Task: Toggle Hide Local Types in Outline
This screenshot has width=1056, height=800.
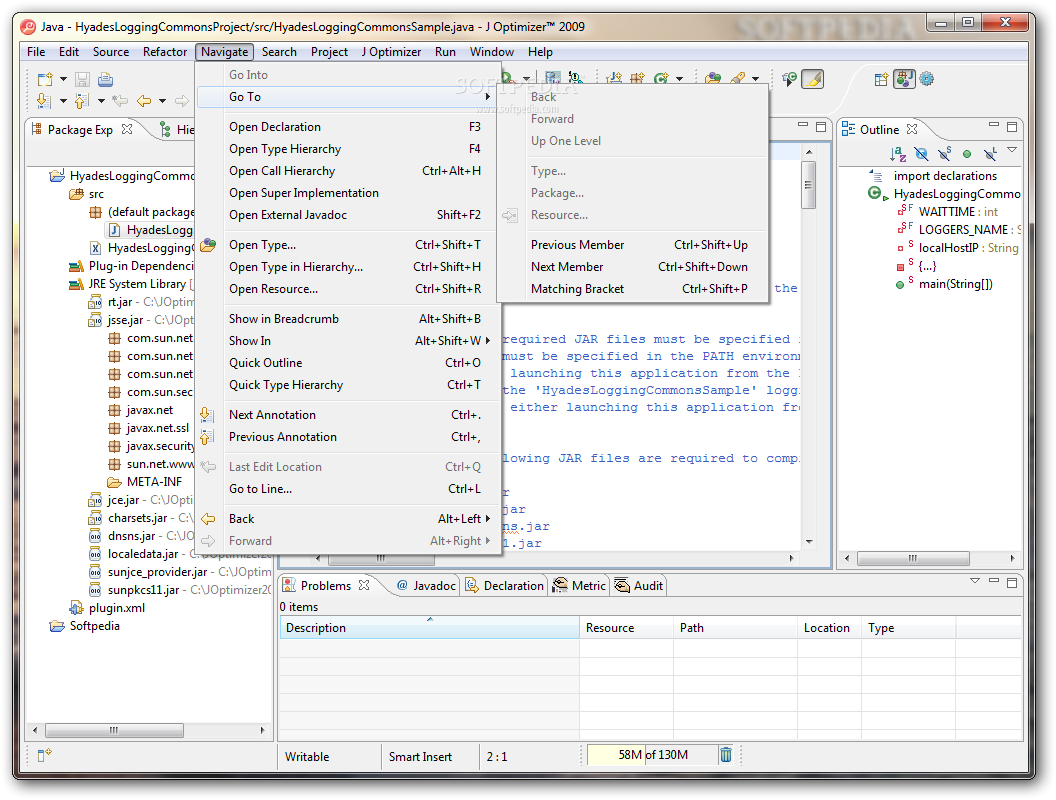Action: (x=990, y=154)
